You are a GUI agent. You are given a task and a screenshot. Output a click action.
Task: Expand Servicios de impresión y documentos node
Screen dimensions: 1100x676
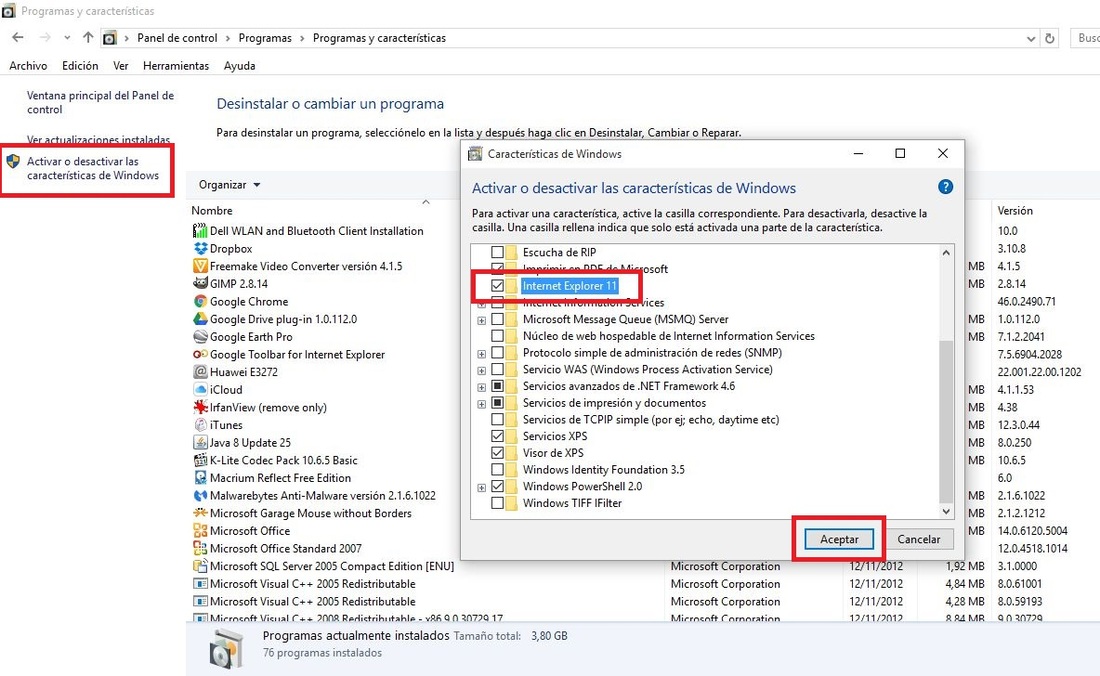point(481,405)
